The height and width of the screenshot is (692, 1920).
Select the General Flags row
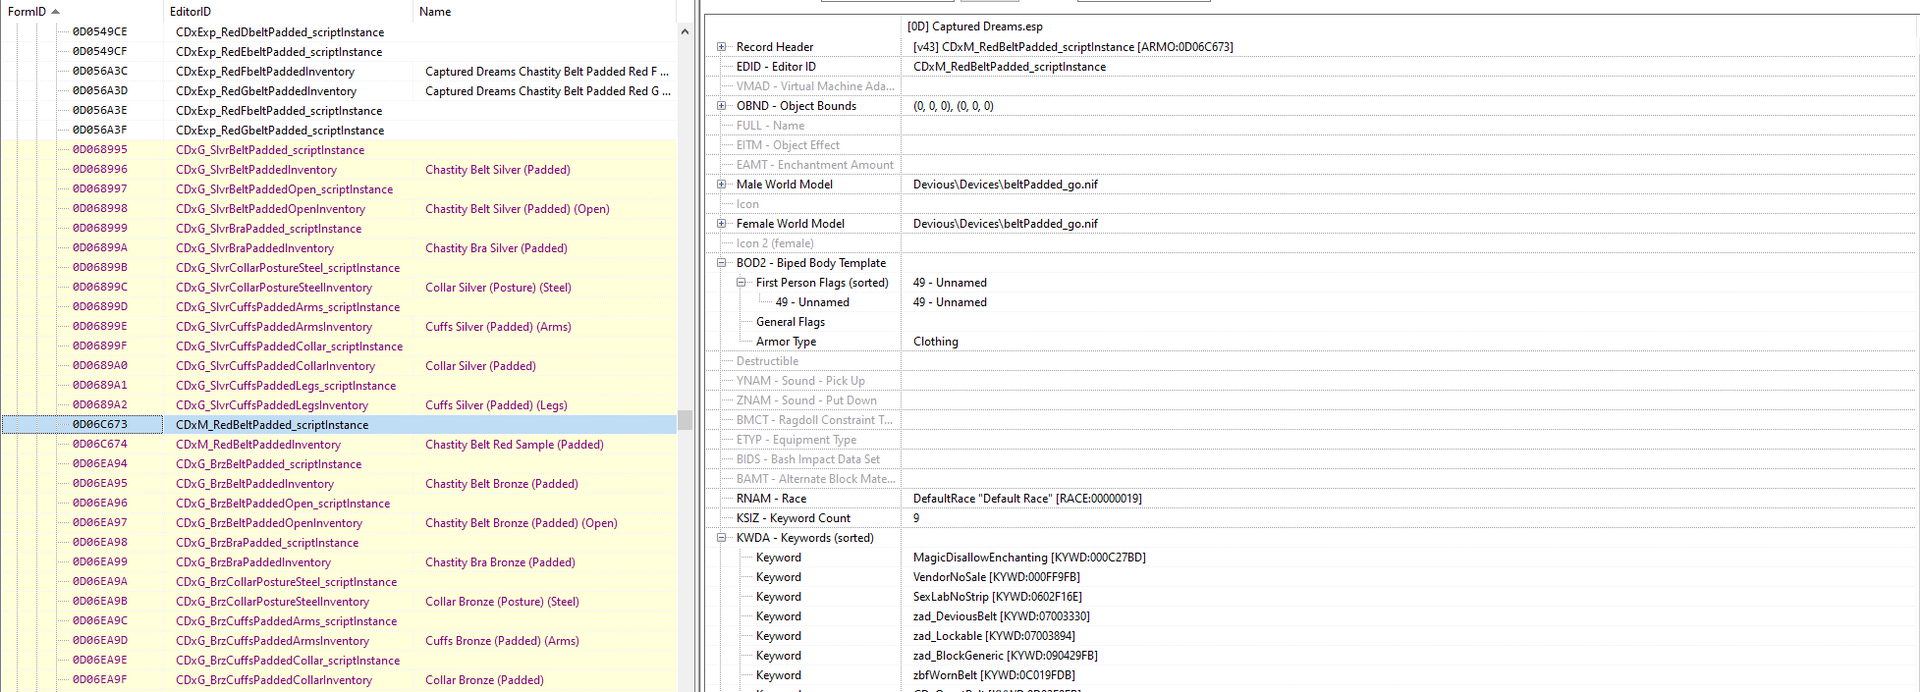tap(1311, 322)
